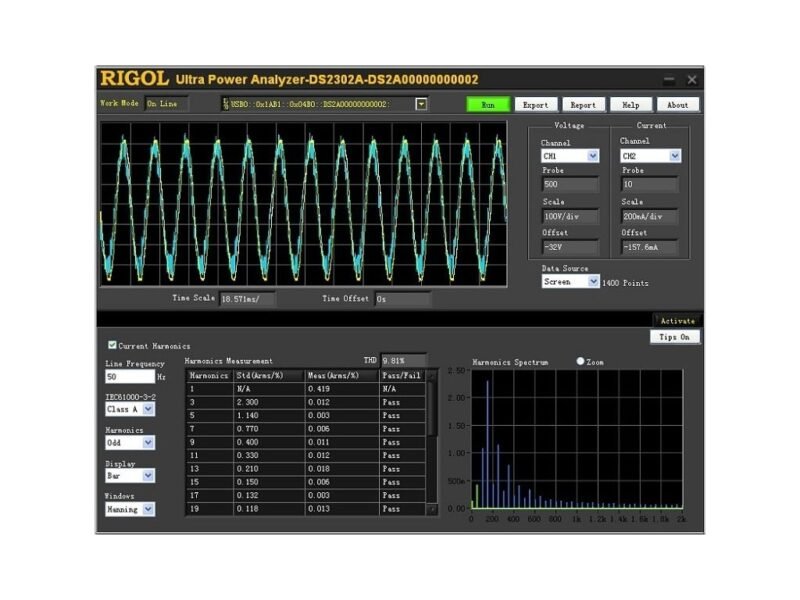Click the Activate button
Viewport: 800px width, 600px height.
pyautogui.click(x=678, y=320)
